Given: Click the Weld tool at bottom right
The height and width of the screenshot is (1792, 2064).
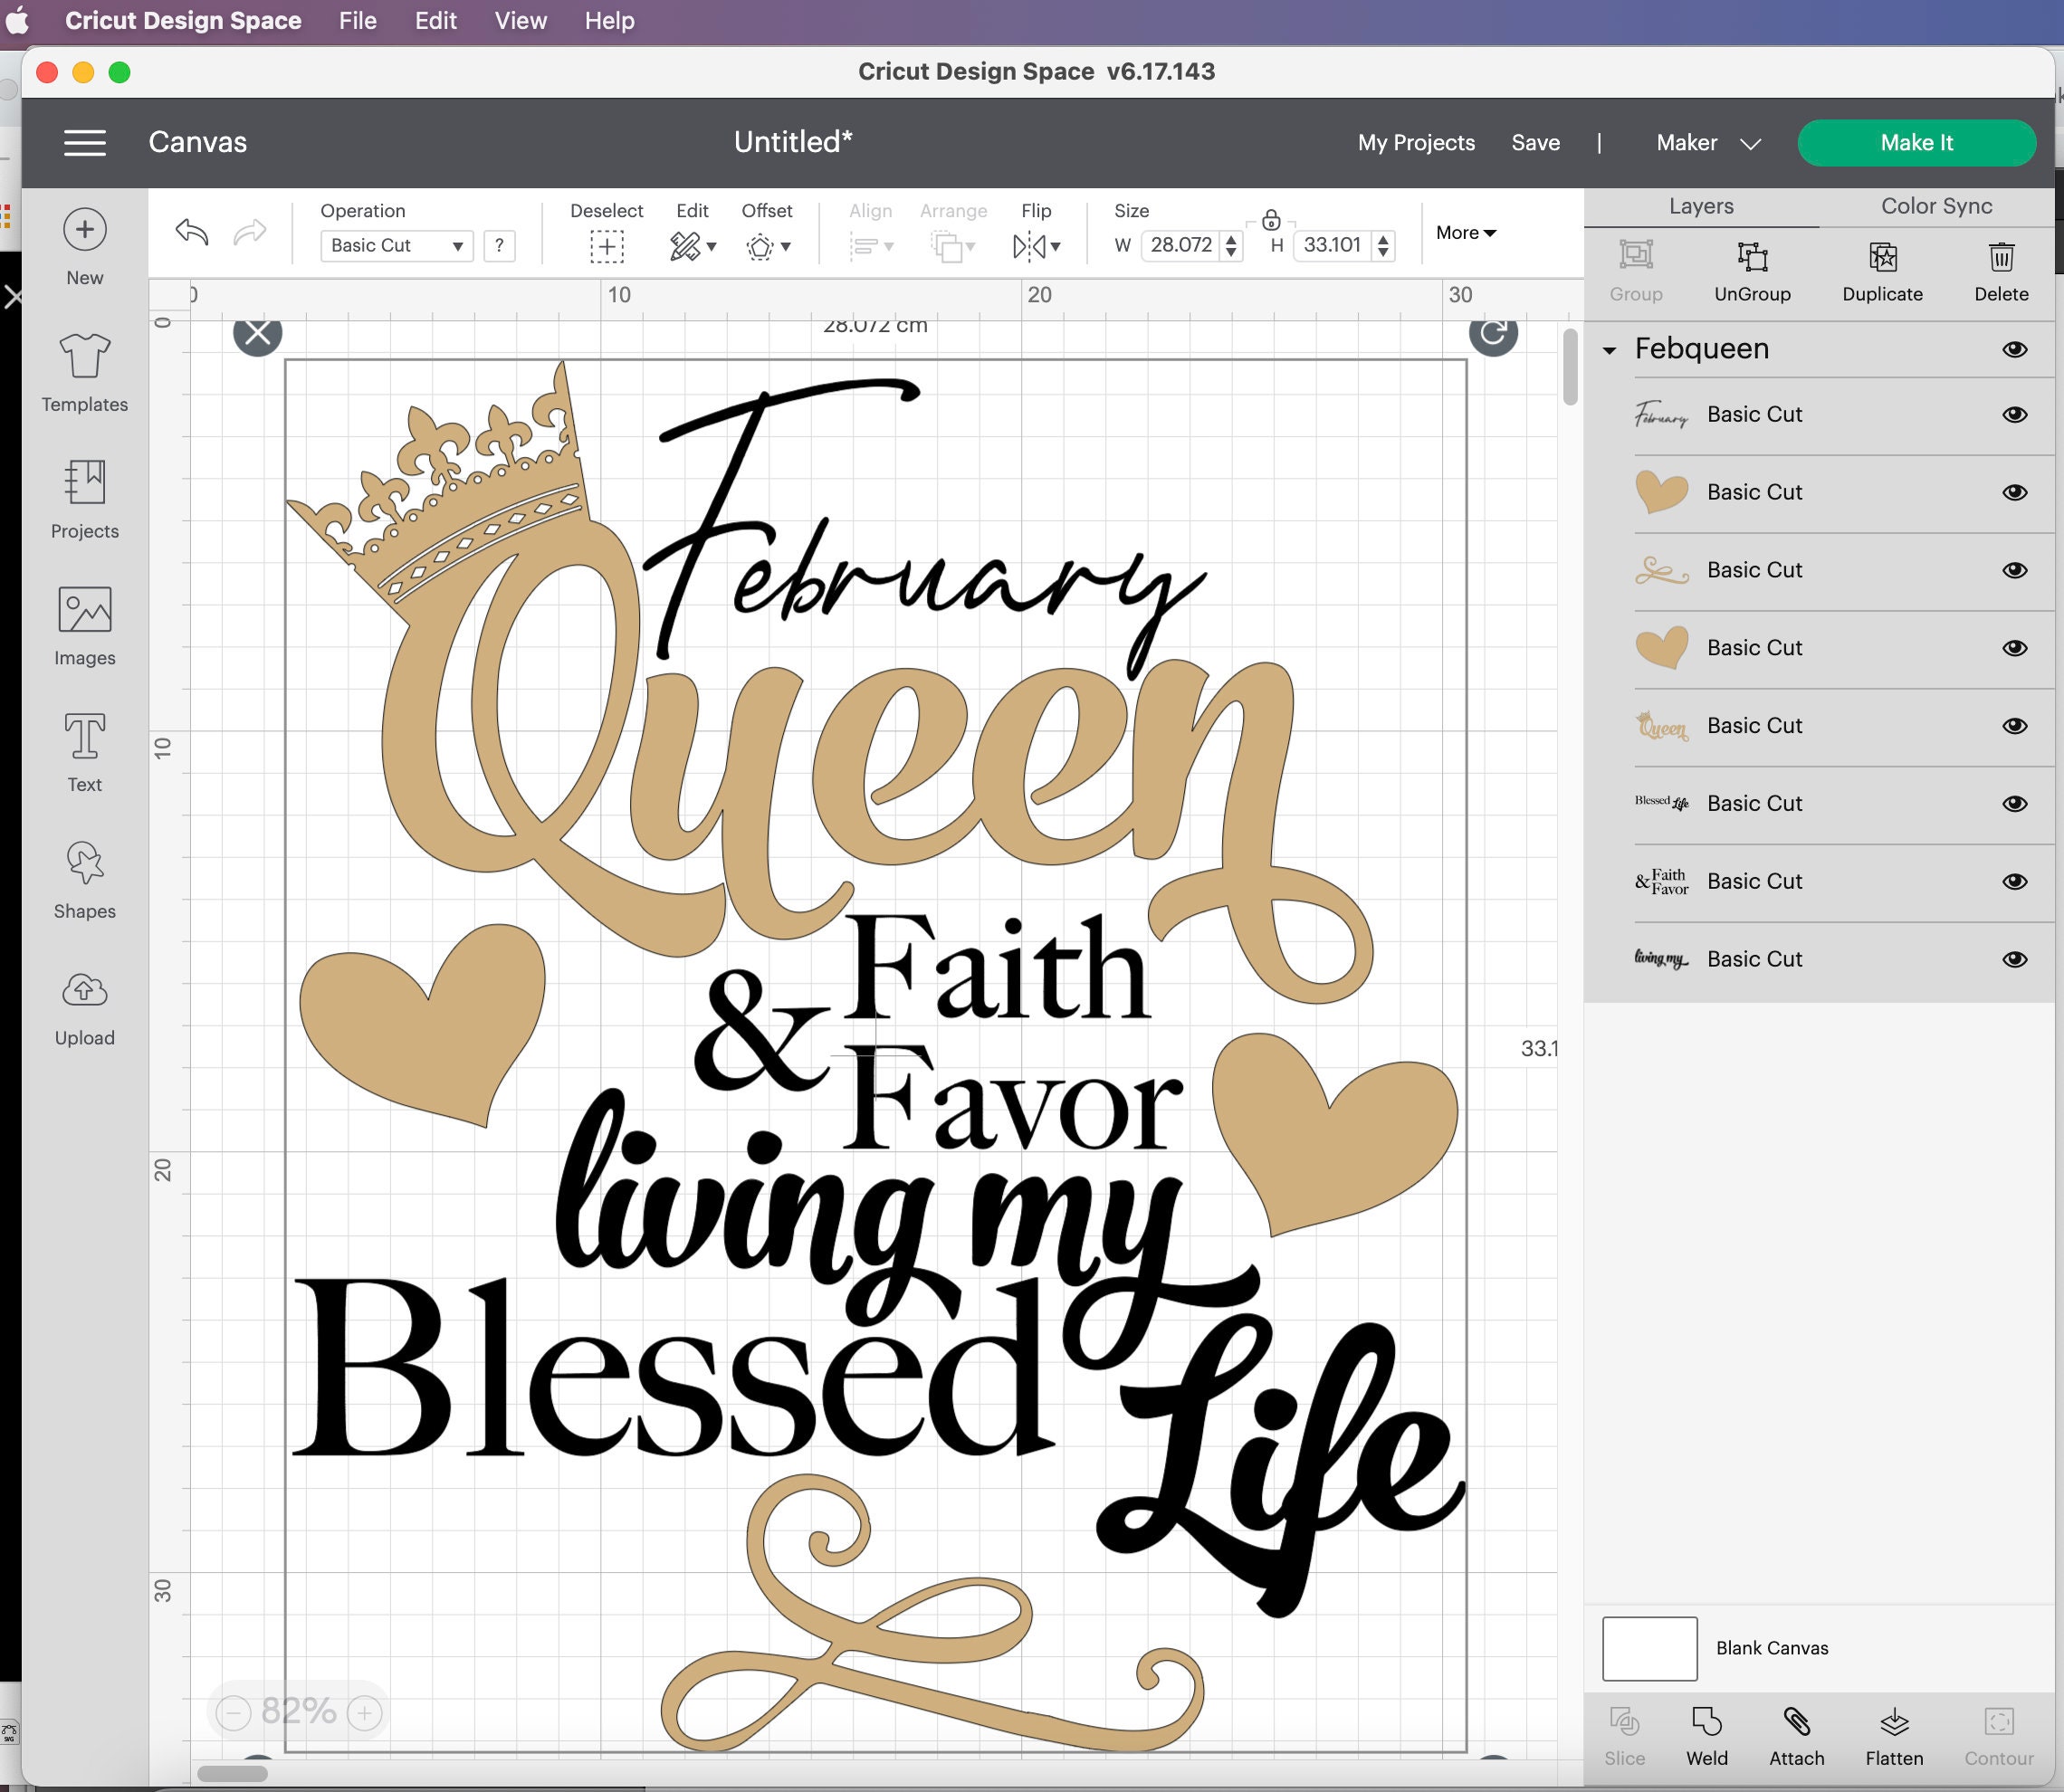Looking at the screenshot, I should 1706,1735.
